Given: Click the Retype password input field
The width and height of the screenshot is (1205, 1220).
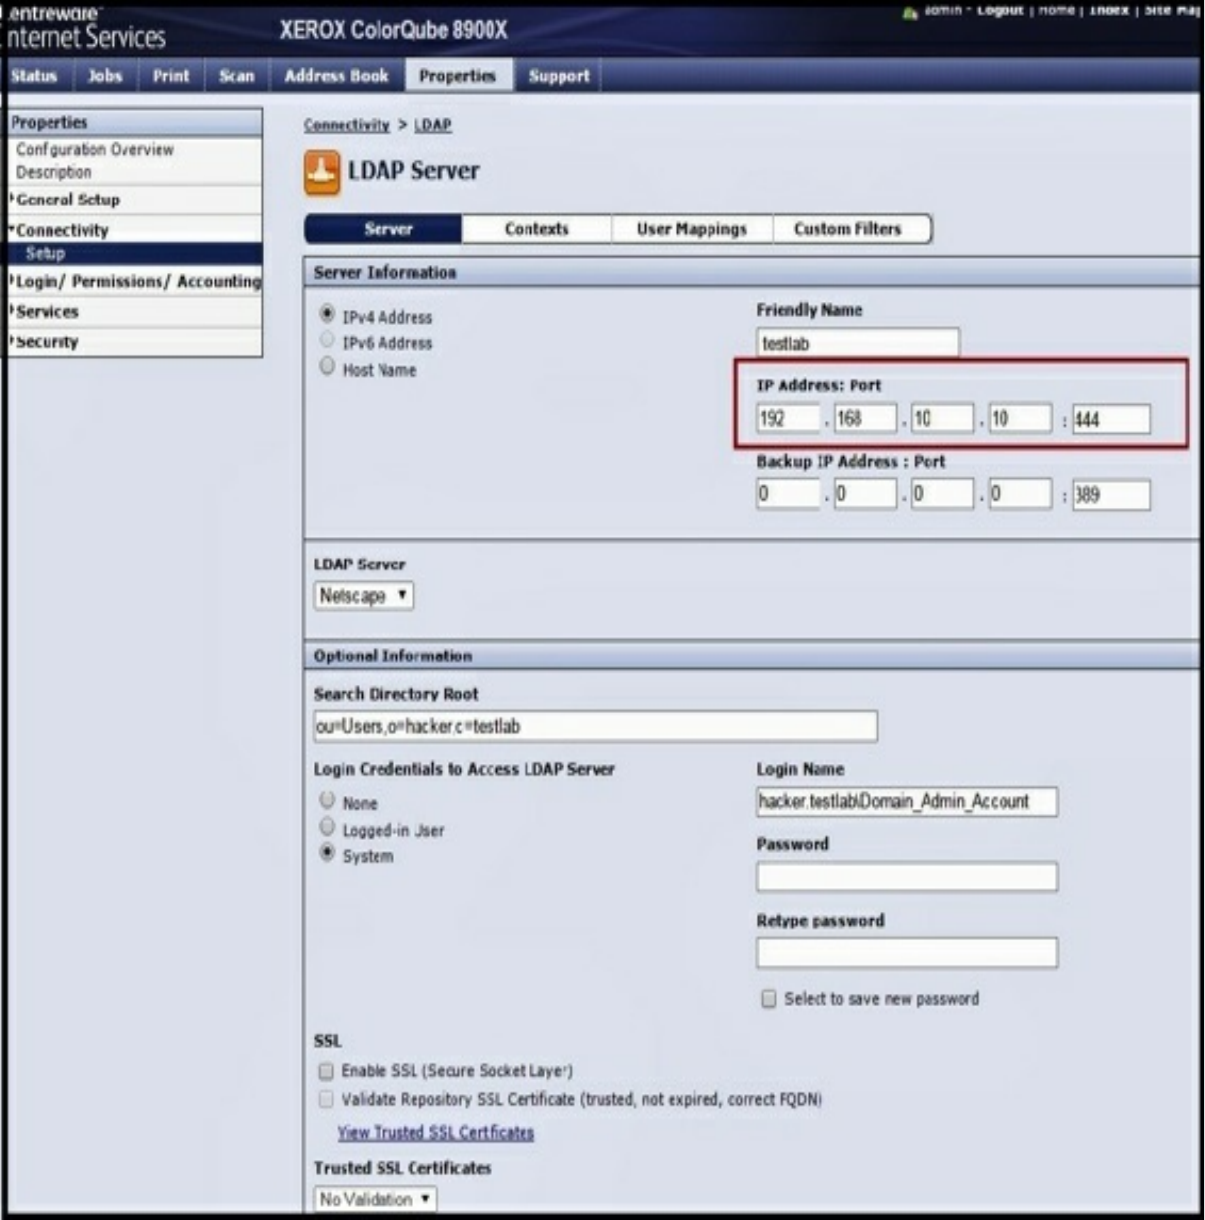Looking at the screenshot, I should click(907, 953).
